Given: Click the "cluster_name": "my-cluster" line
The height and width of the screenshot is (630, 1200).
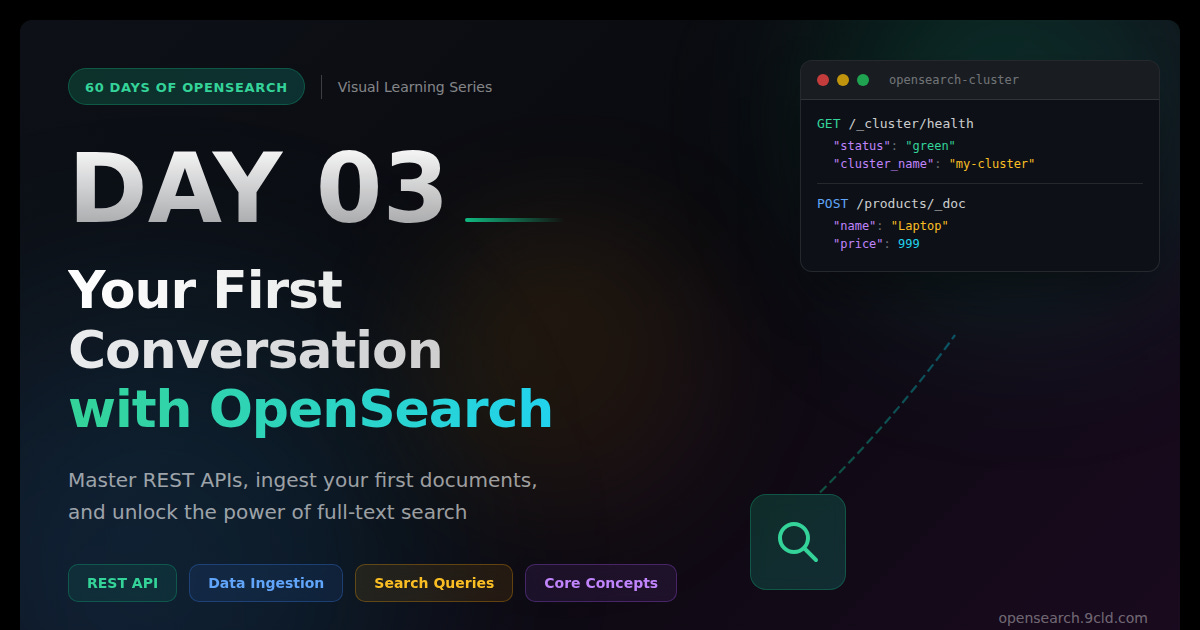Looking at the screenshot, I should coord(934,164).
